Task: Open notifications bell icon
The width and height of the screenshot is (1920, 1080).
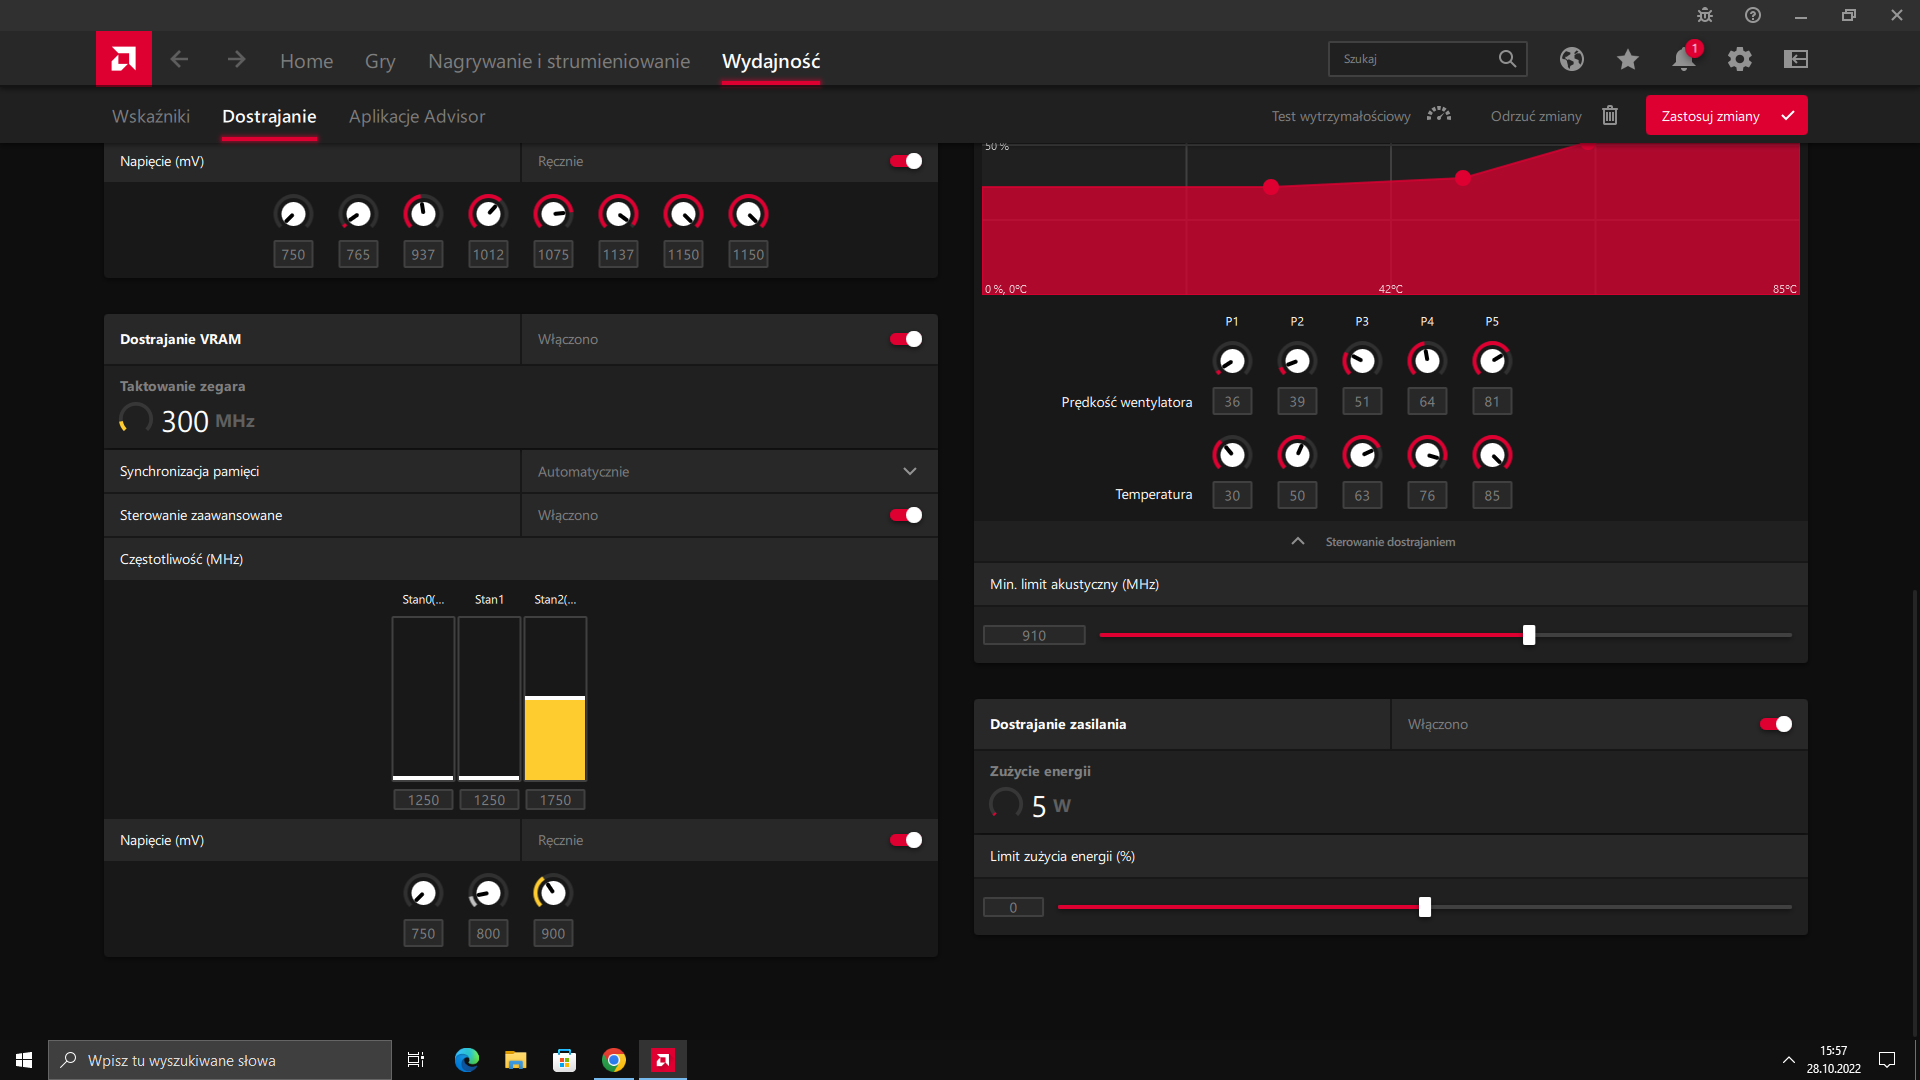Action: (x=1683, y=60)
